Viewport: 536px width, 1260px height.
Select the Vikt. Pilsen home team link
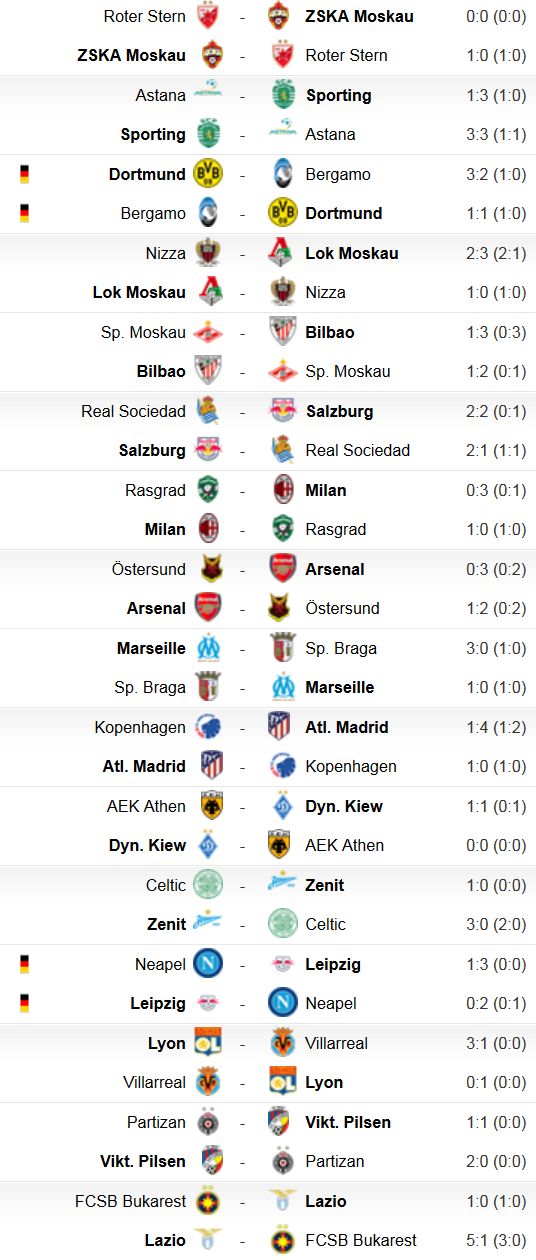pyautogui.click(x=143, y=1161)
